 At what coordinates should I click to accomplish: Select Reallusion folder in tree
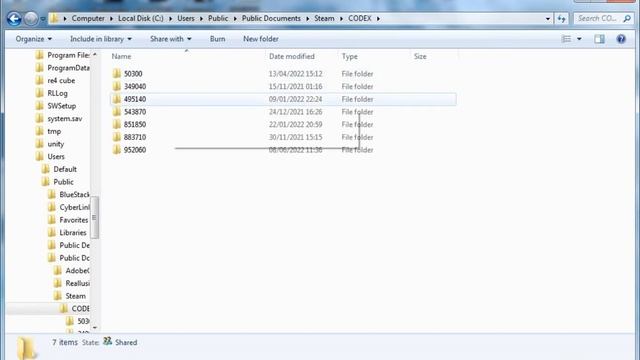(x=71, y=283)
